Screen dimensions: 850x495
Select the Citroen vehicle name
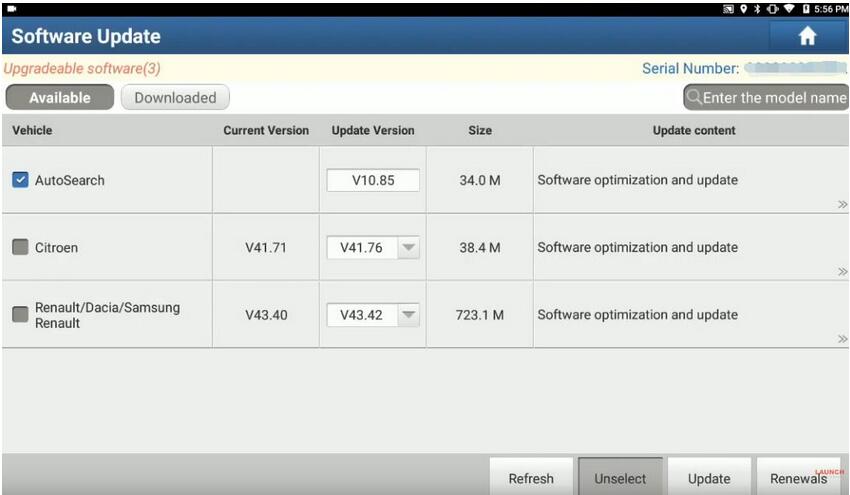pyautogui.click(x=56, y=248)
